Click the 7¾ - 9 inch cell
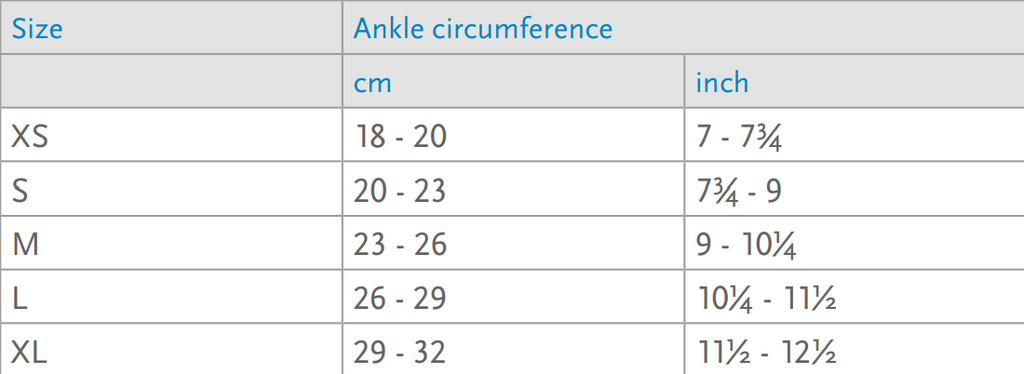 tap(854, 189)
